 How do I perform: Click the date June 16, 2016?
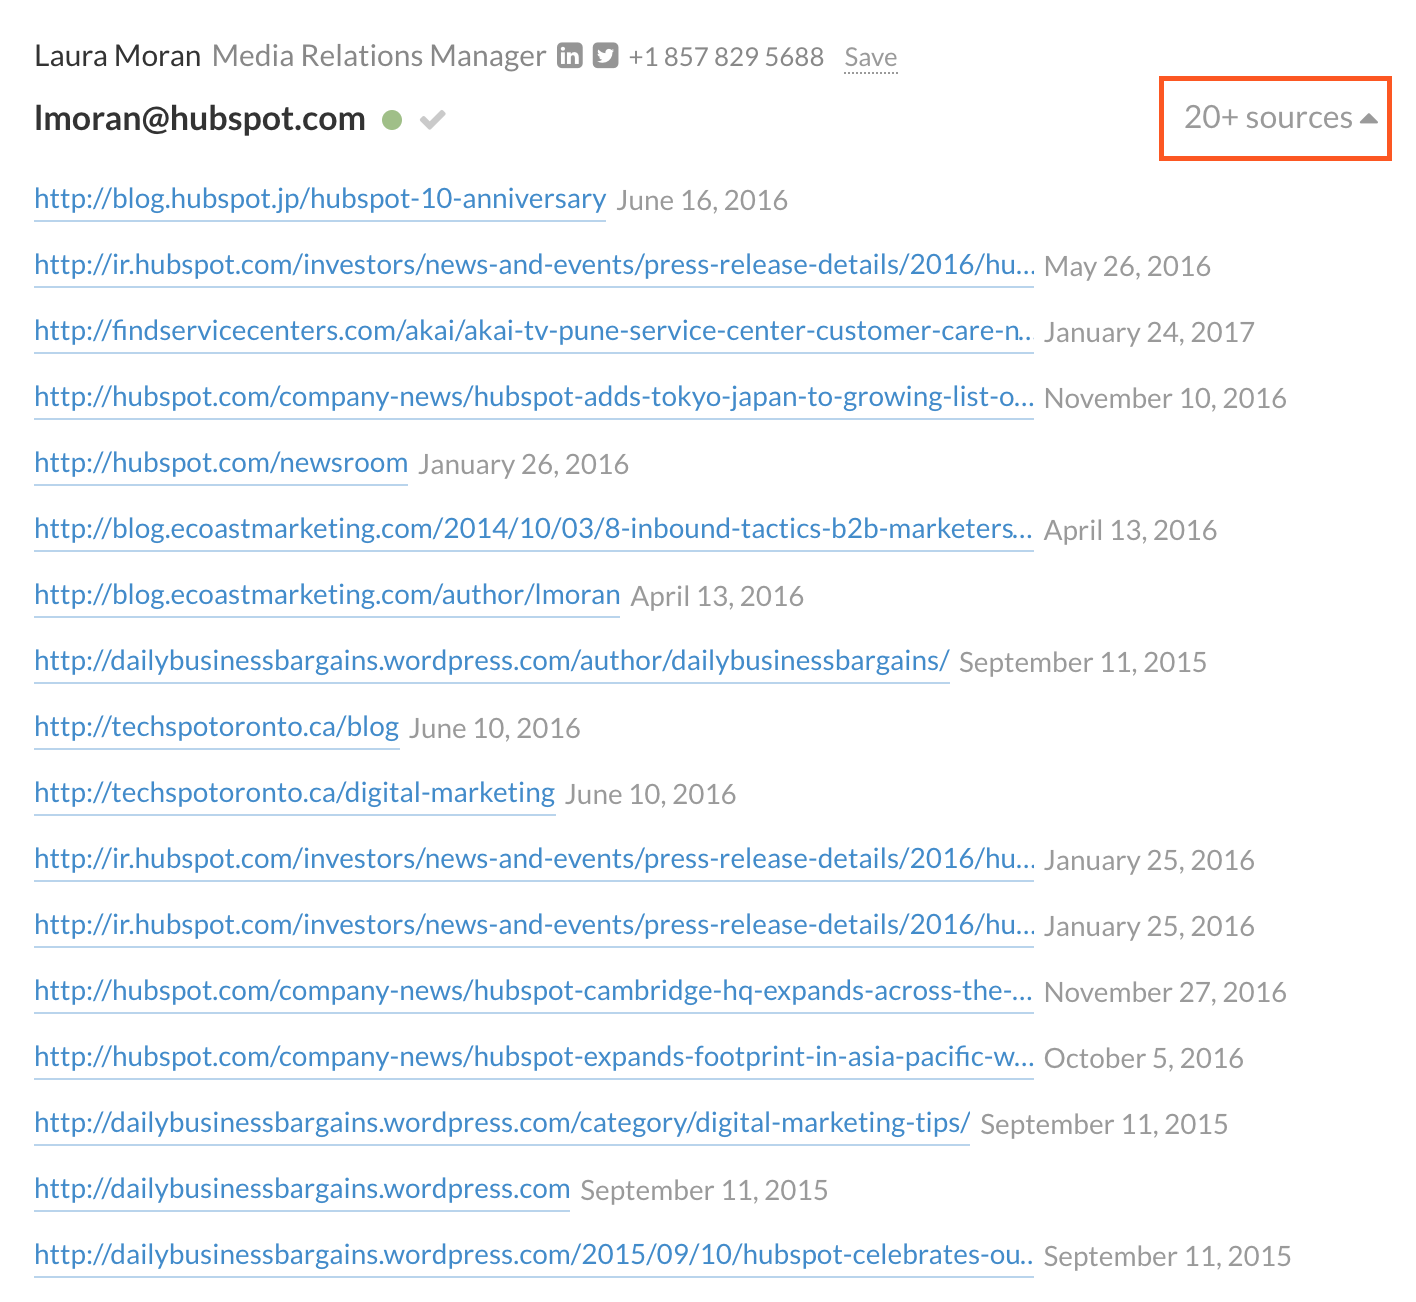(x=702, y=201)
